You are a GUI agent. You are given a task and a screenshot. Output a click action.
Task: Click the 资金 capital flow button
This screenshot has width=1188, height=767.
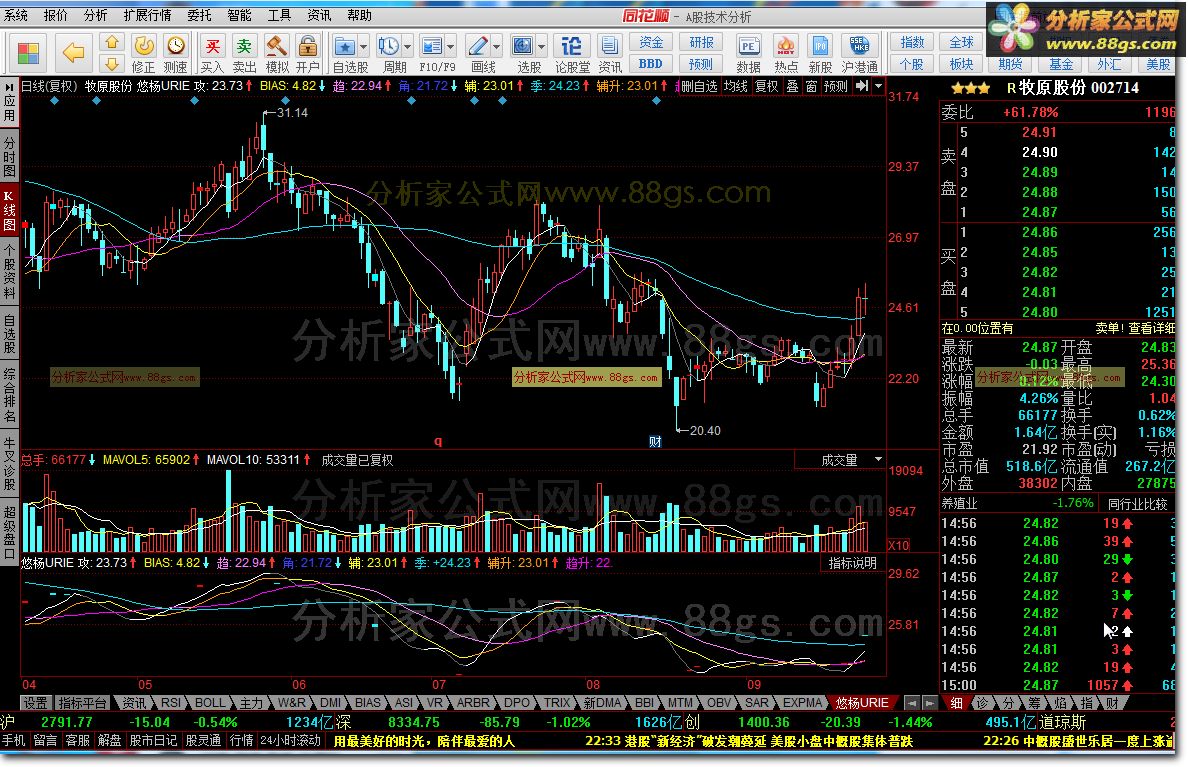click(651, 42)
